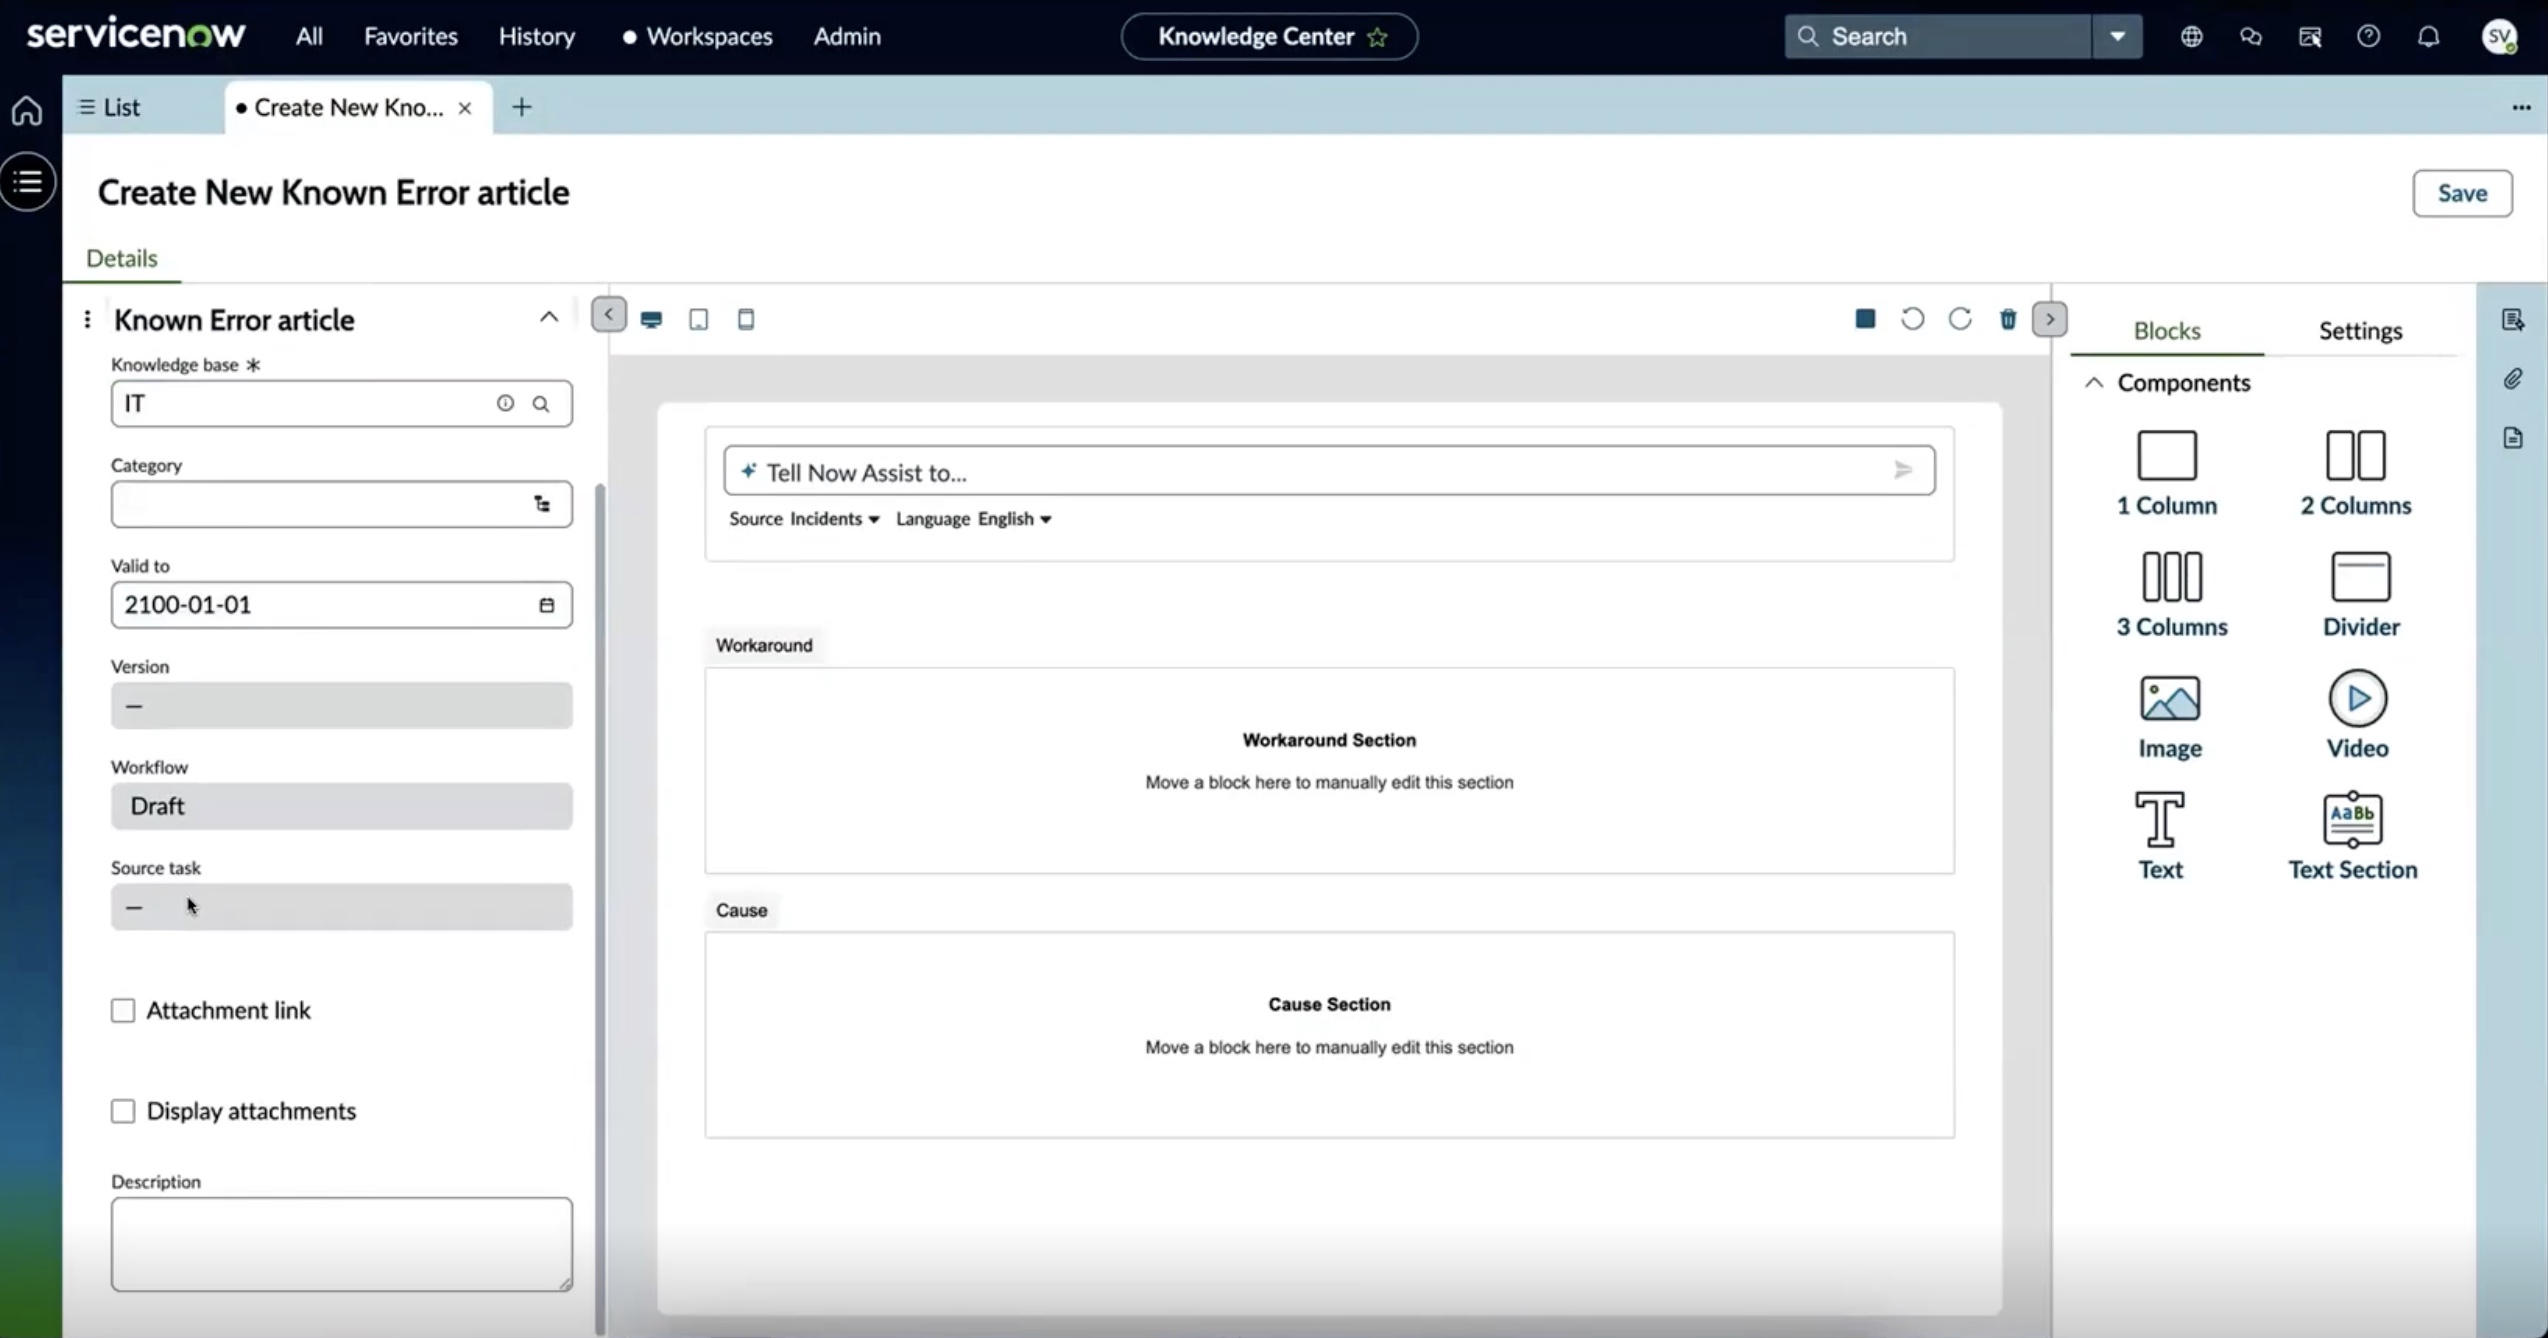Viewport: 2548px width, 1338px height.
Task: Click the Knowledge Center pill button
Action: tap(1269, 36)
